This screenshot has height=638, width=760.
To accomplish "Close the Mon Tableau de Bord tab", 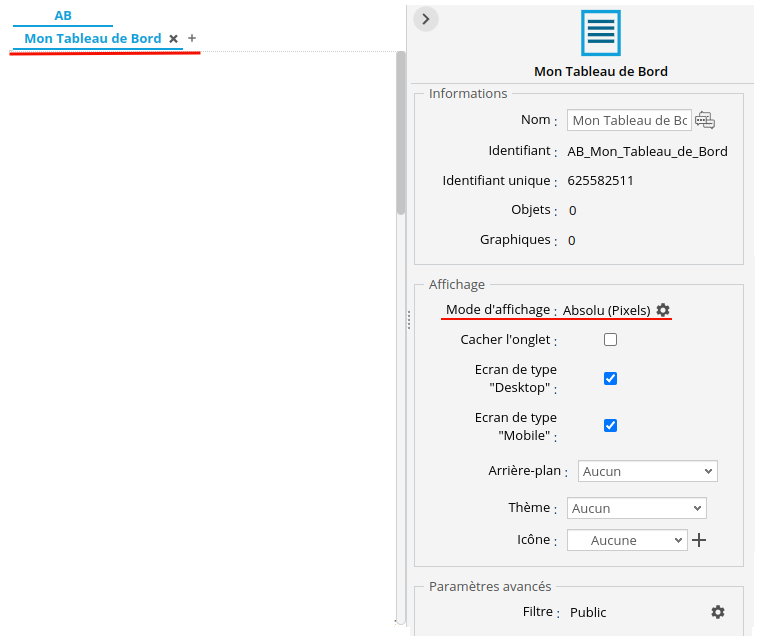I will coord(173,39).
